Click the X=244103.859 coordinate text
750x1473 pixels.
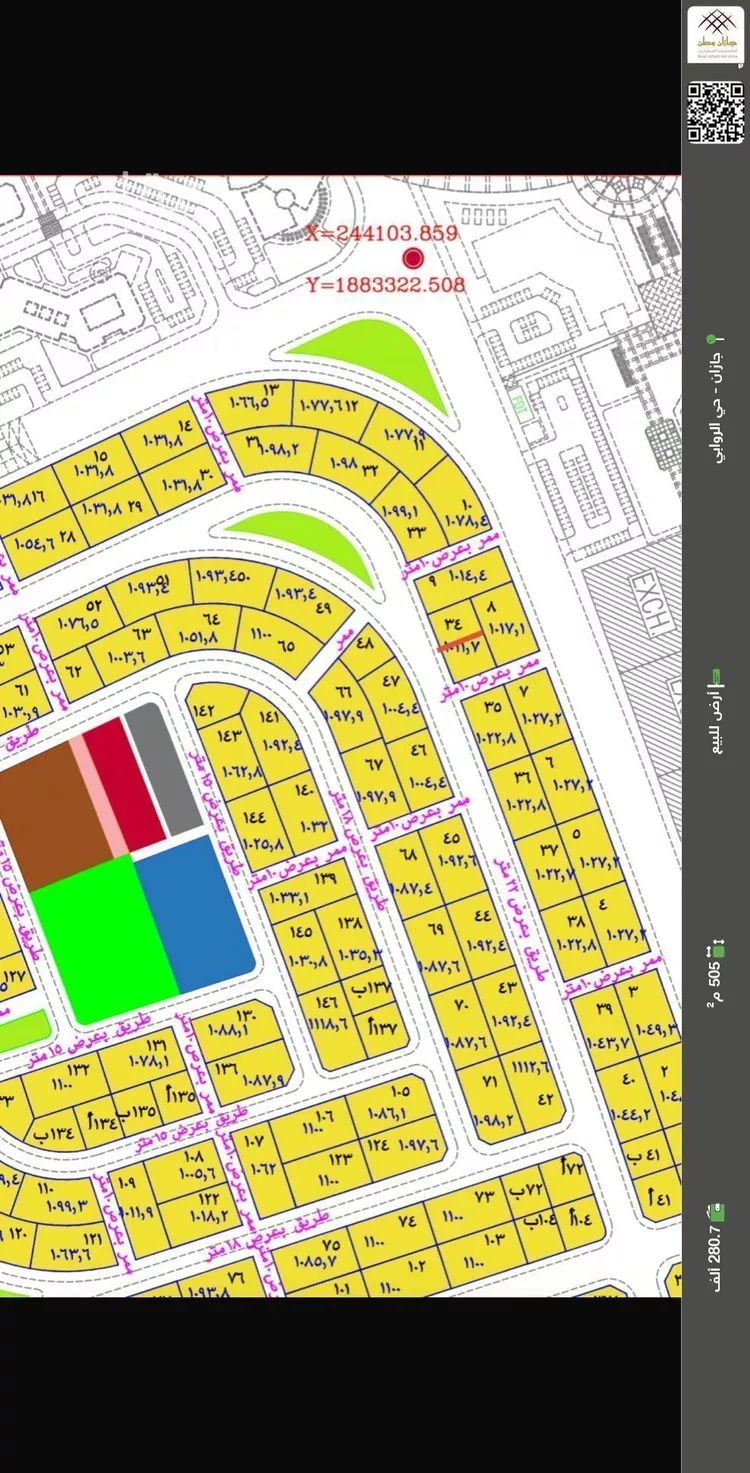[382, 233]
